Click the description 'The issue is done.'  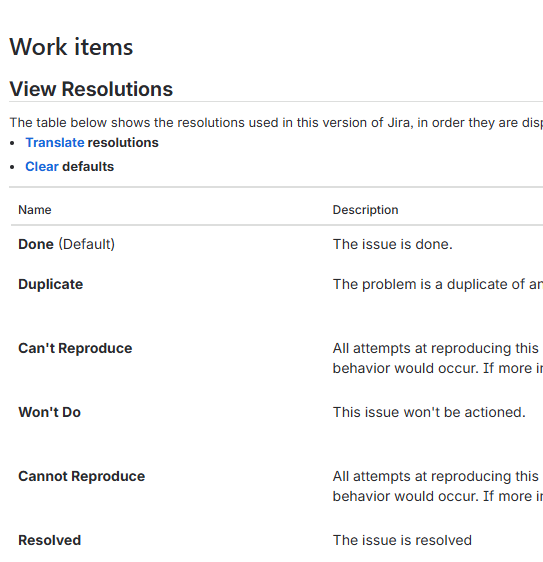point(392,244)
